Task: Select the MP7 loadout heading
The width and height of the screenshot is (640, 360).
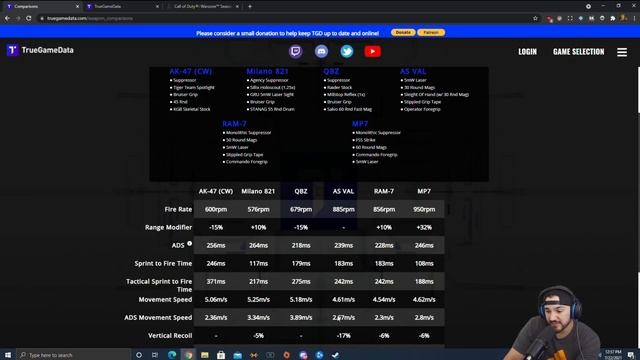Action: pos(360,124)
